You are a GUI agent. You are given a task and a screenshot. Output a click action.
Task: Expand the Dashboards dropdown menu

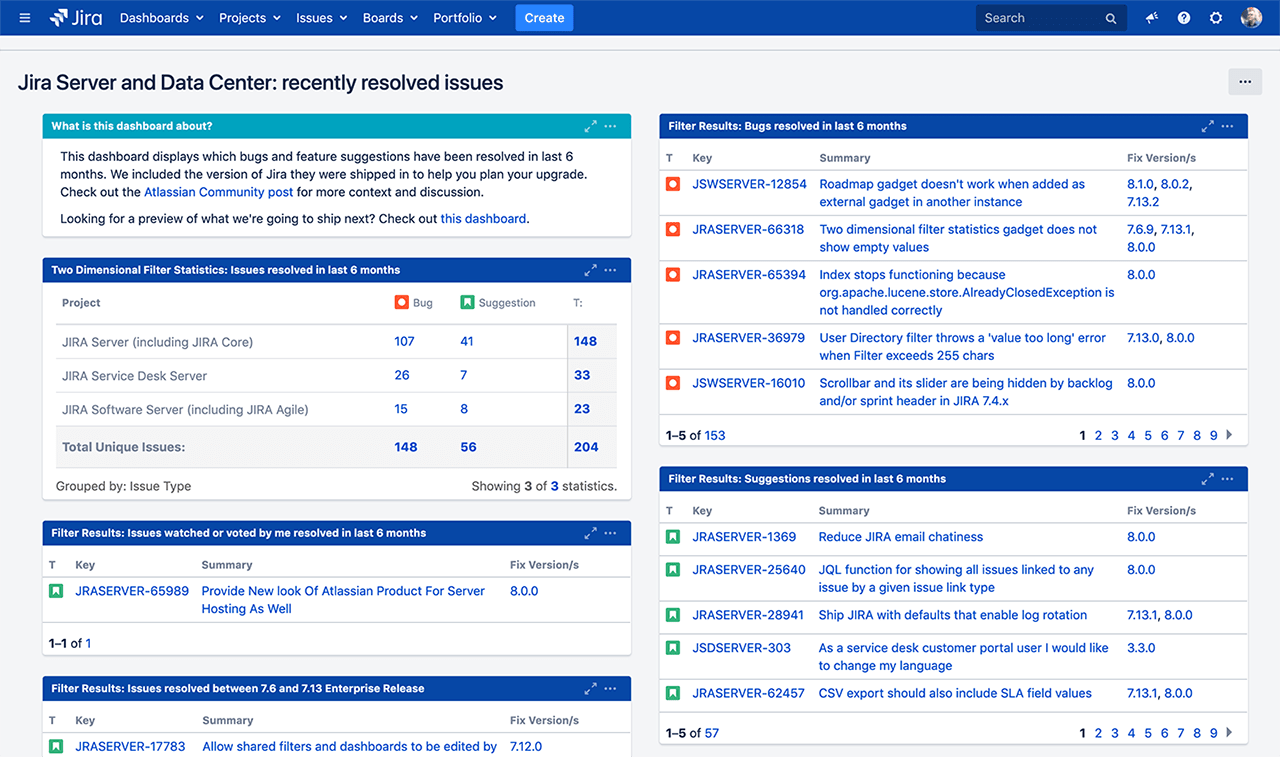pos(162,18)
